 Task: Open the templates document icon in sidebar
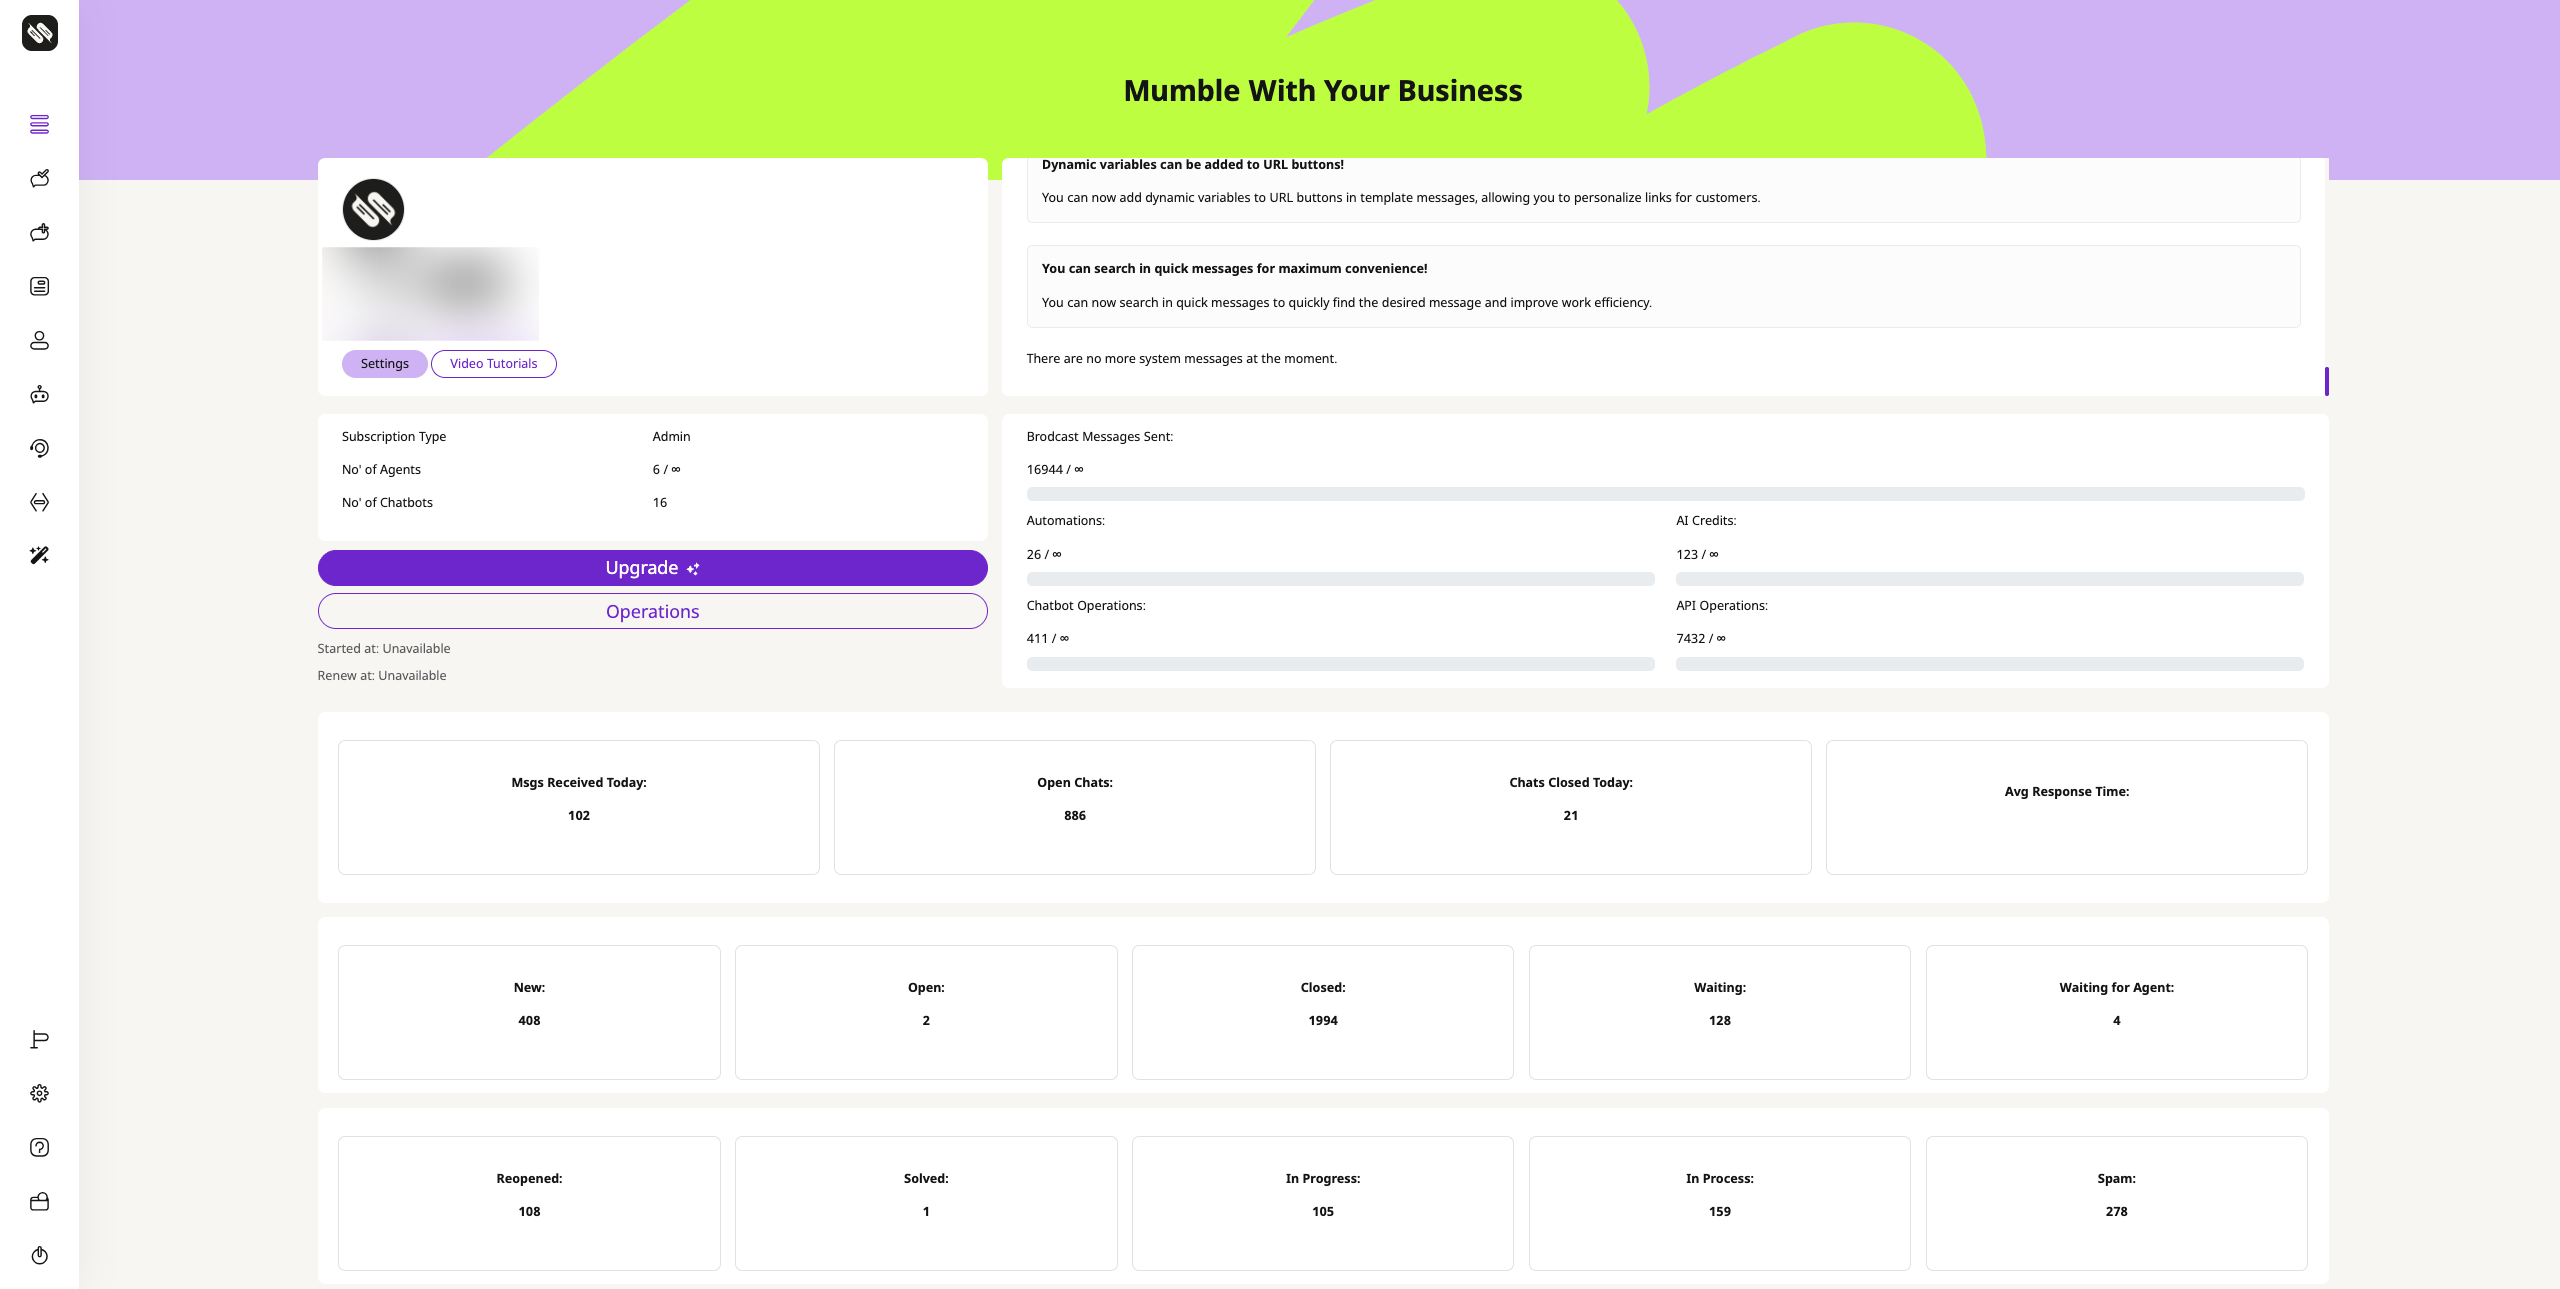(x=39, y=286)
